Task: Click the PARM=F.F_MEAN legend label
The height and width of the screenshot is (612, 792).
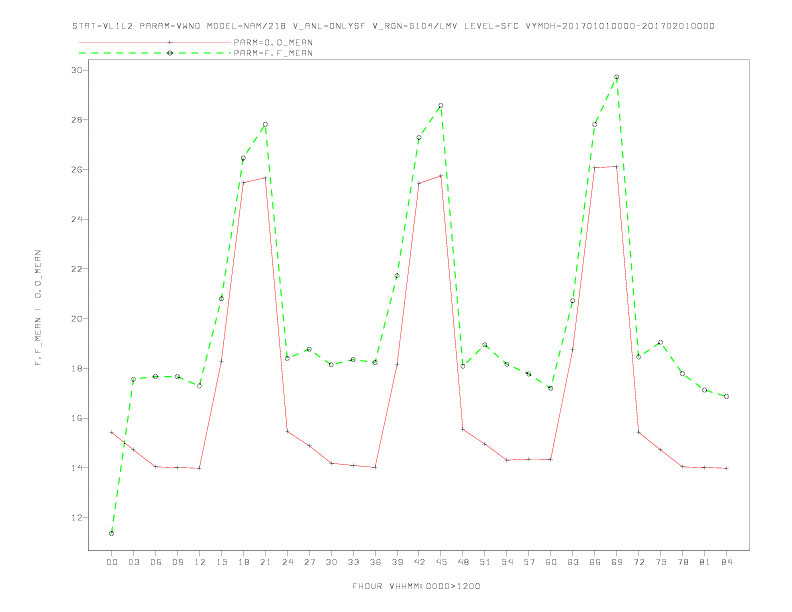Action: pos(273,53)
